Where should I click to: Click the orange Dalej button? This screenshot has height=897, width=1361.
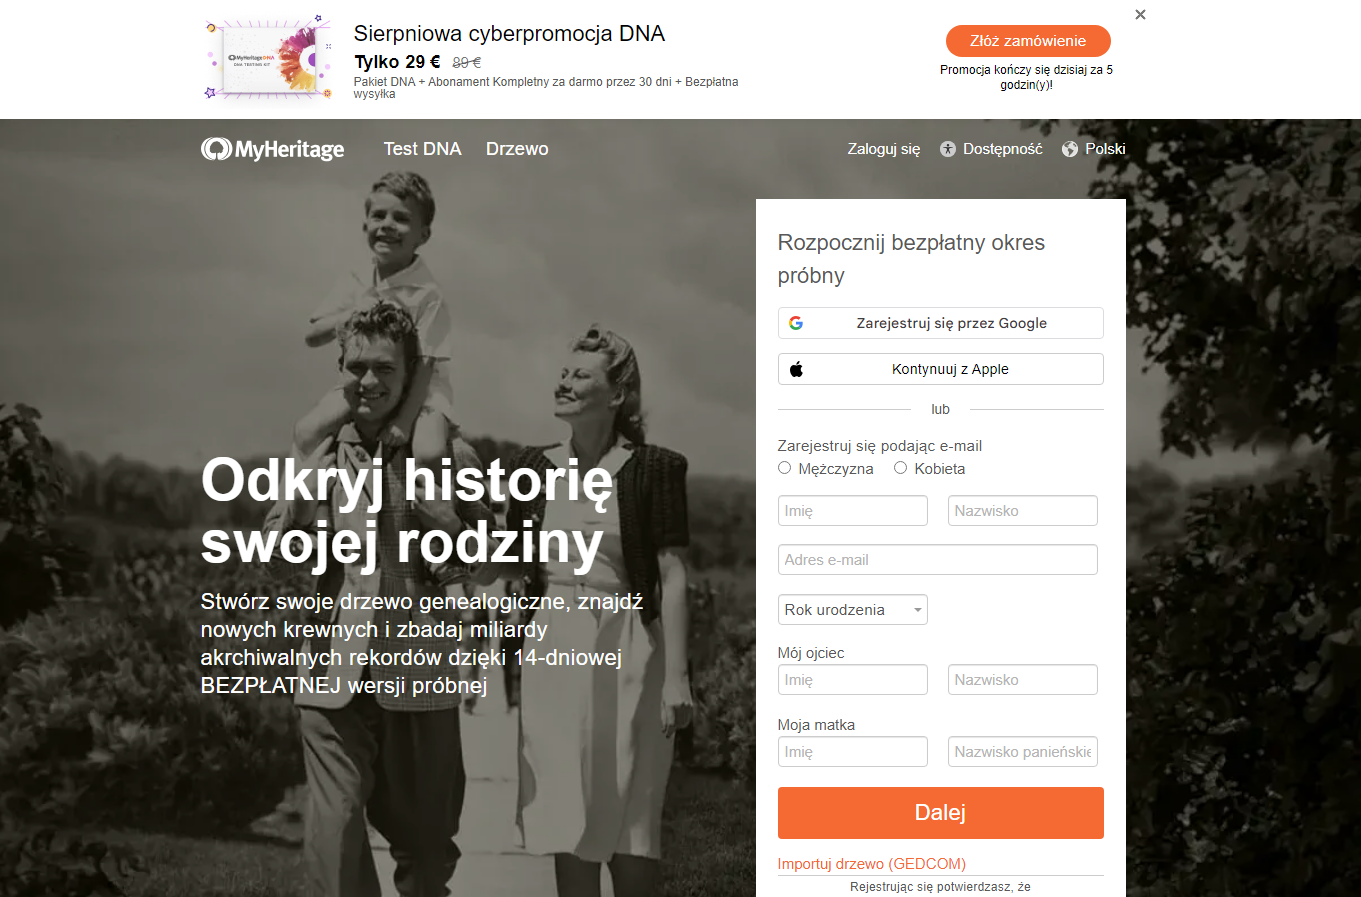coord(941,813)
